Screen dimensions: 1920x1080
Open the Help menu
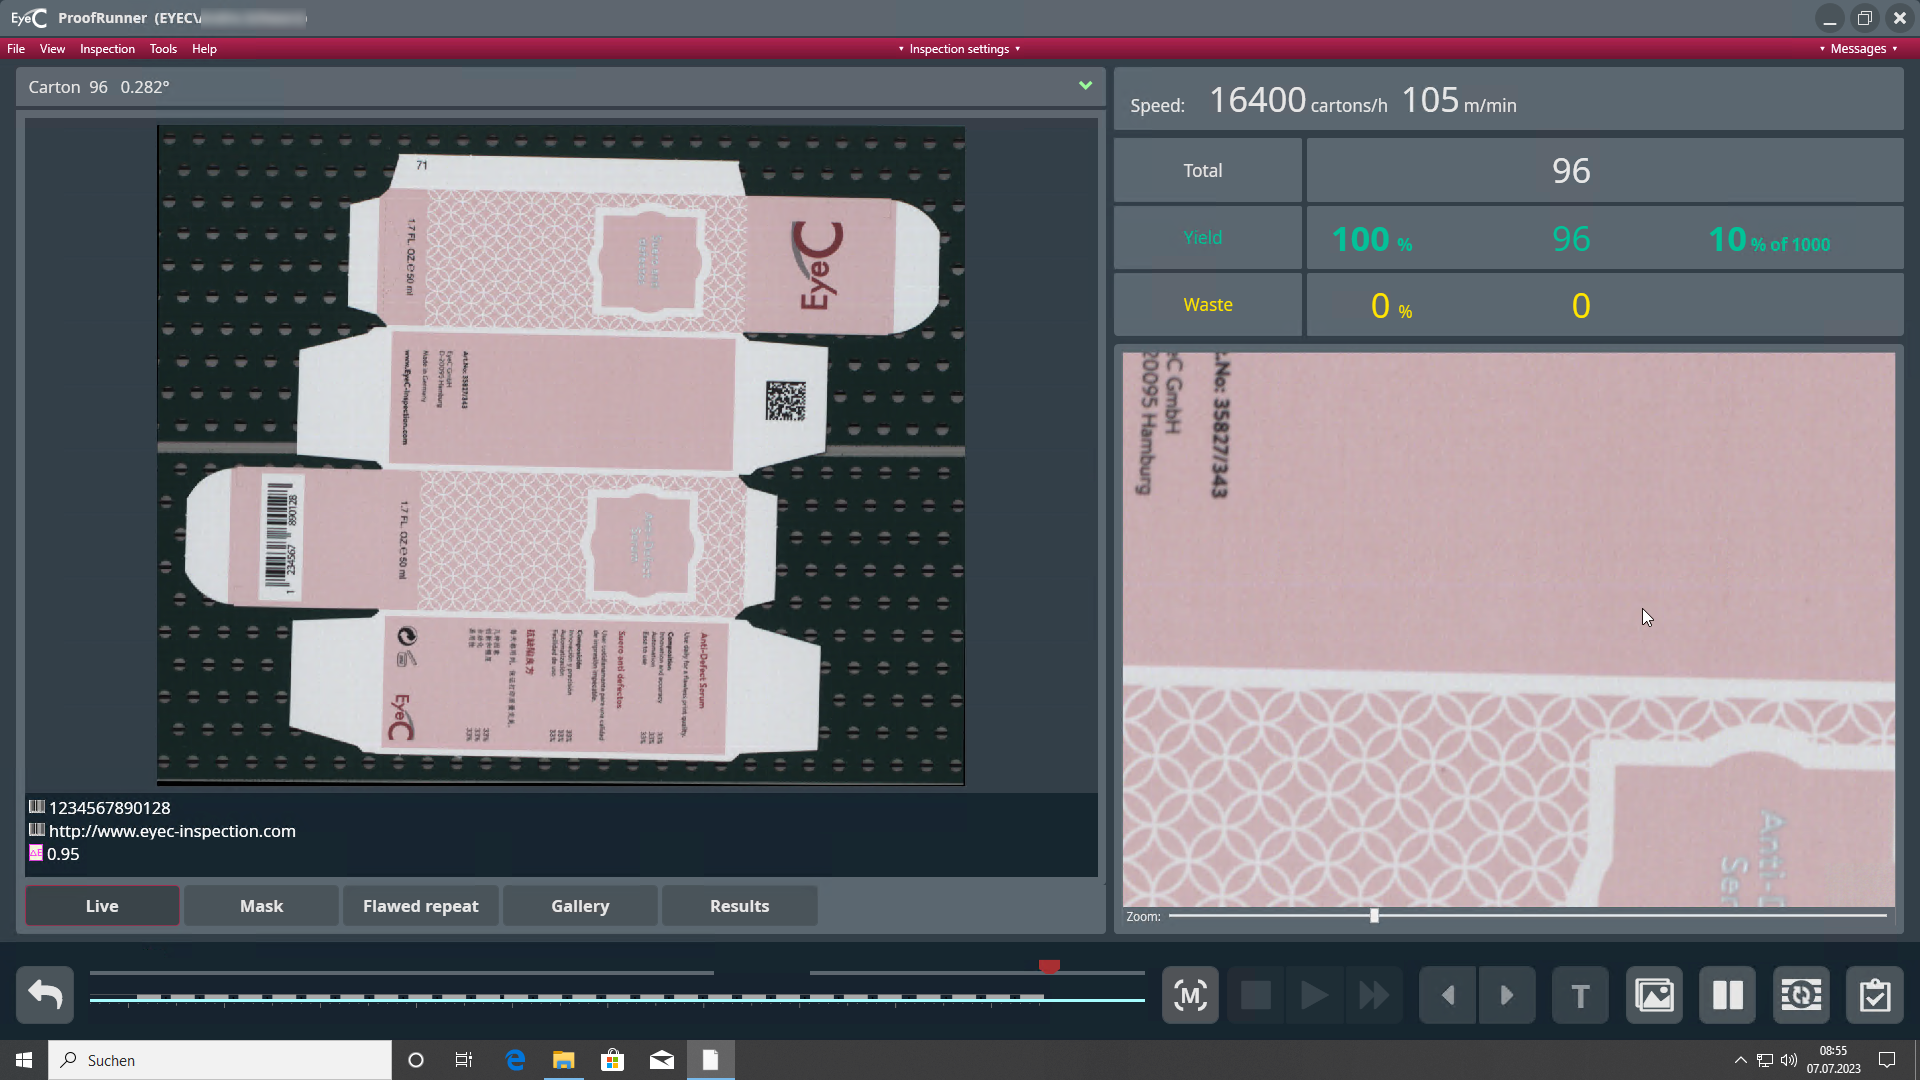204,49
